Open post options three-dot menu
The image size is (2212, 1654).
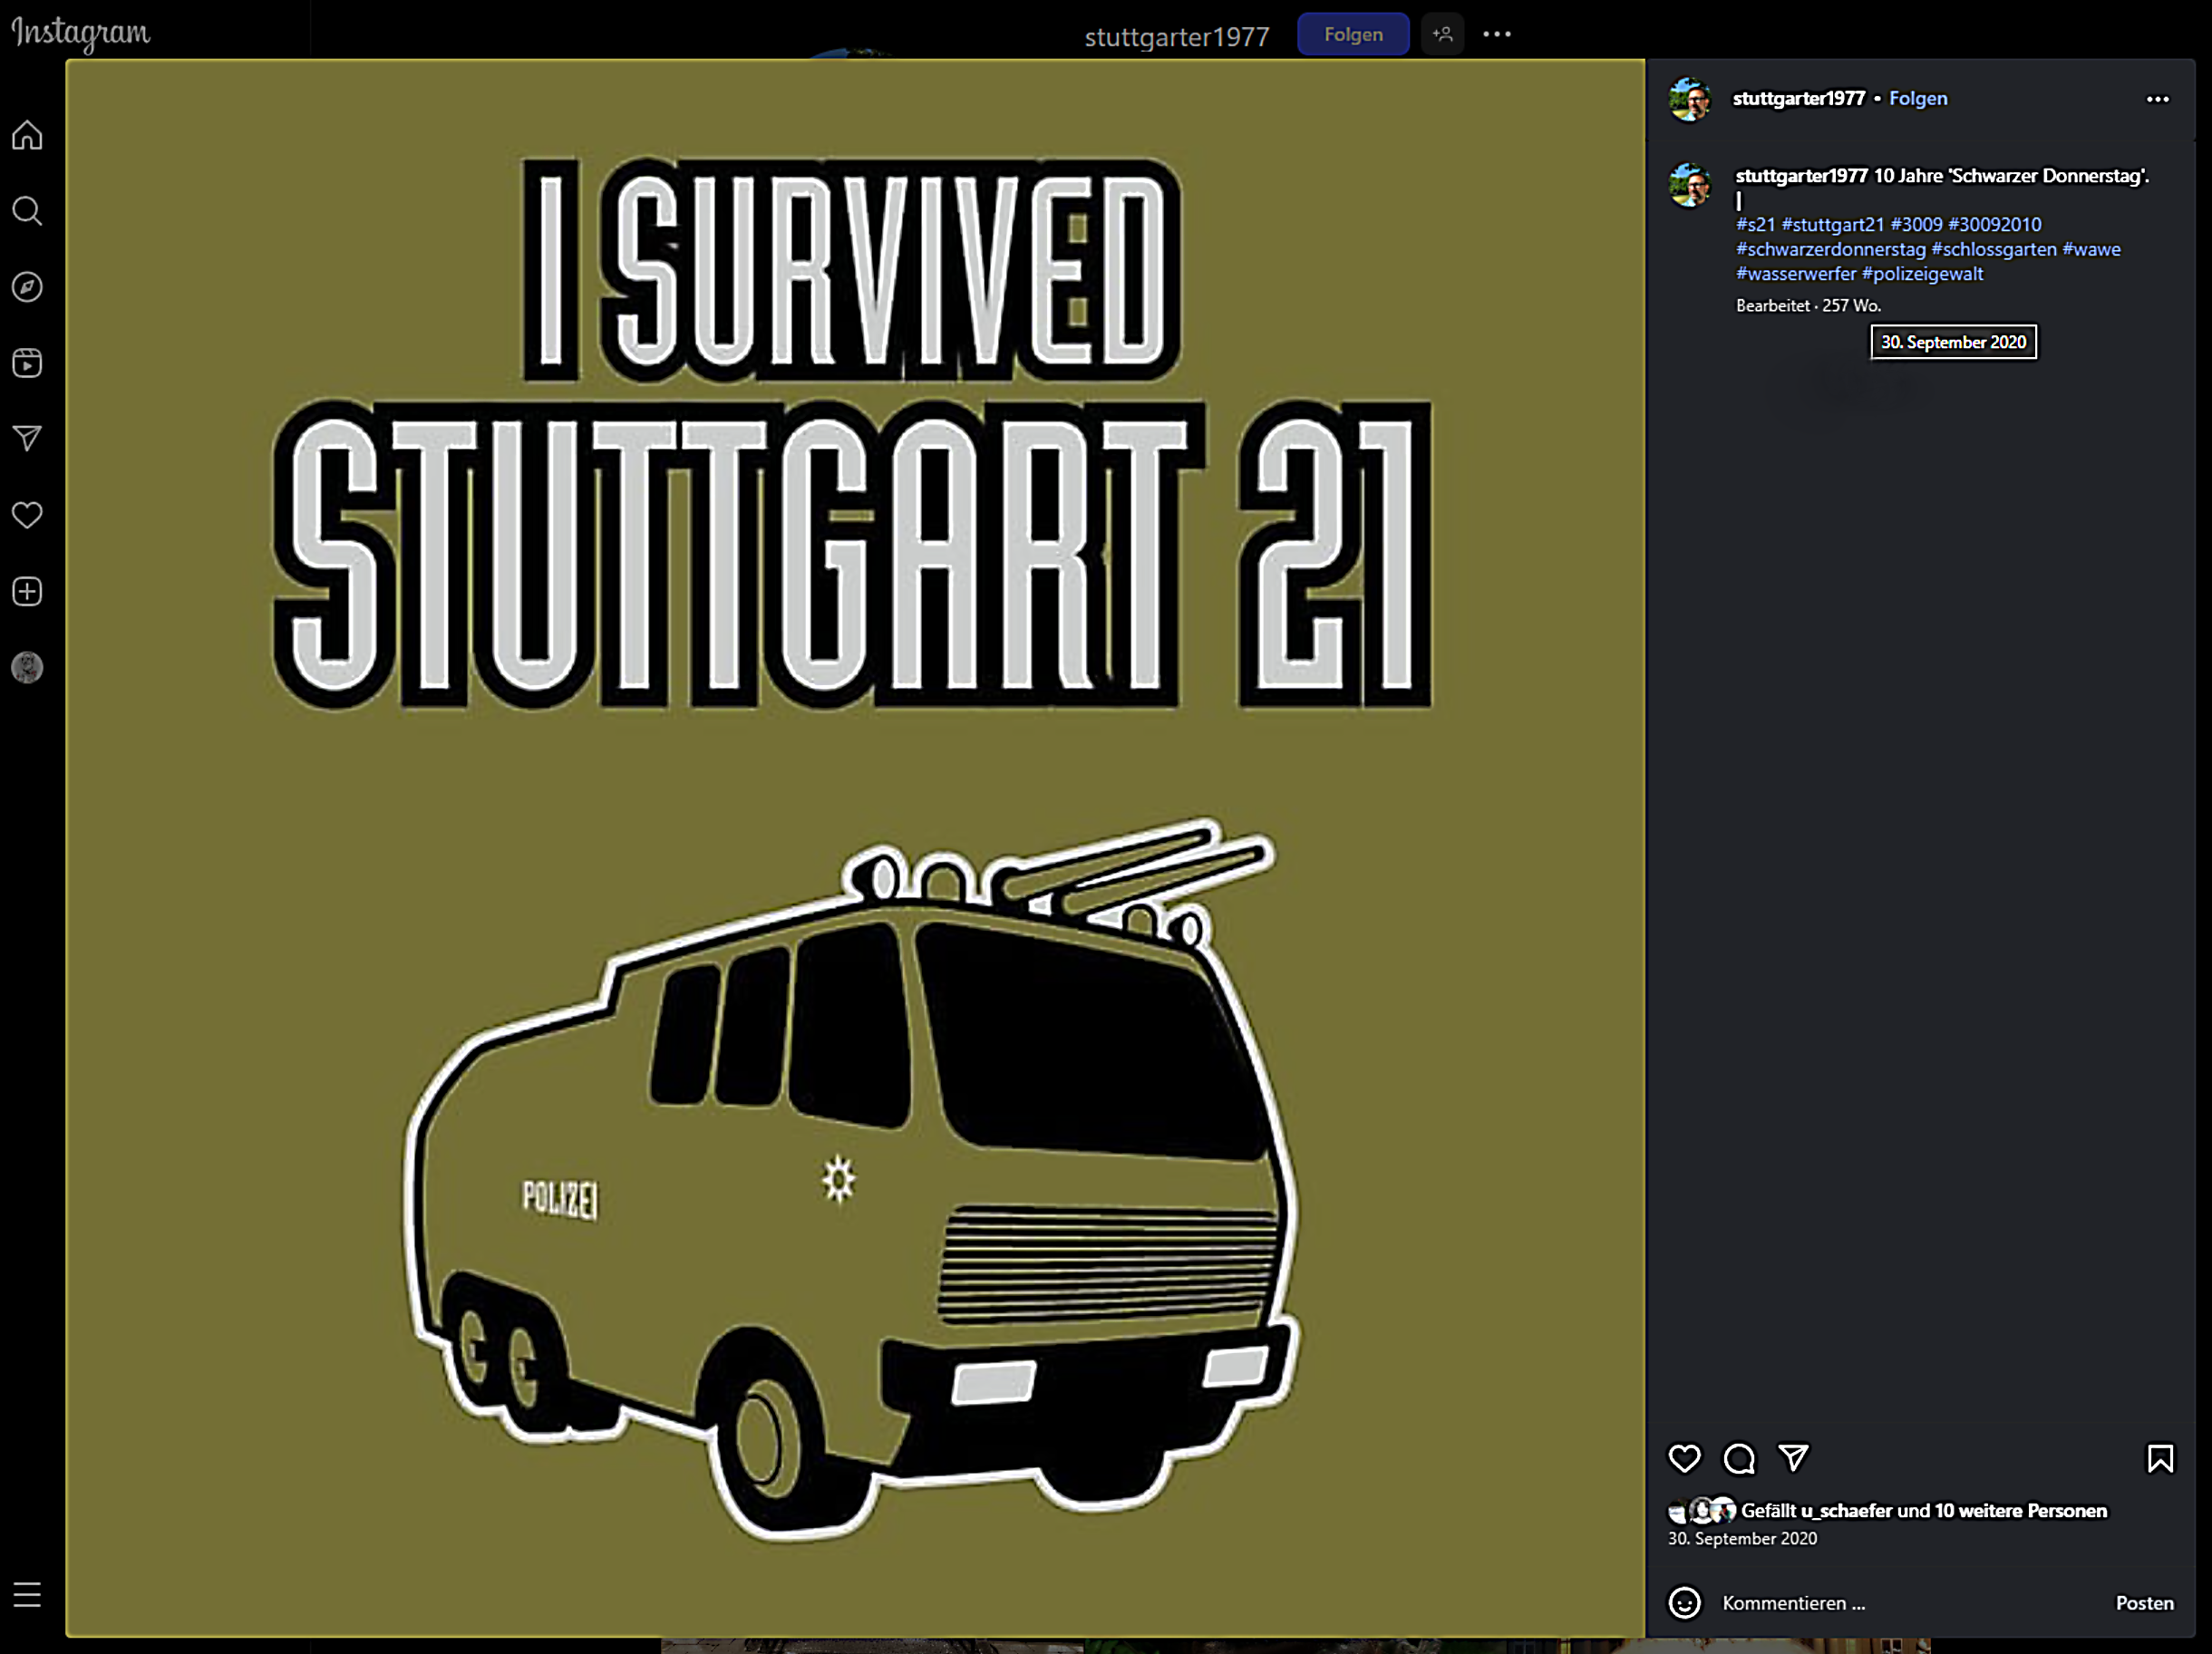[2157, 99]
